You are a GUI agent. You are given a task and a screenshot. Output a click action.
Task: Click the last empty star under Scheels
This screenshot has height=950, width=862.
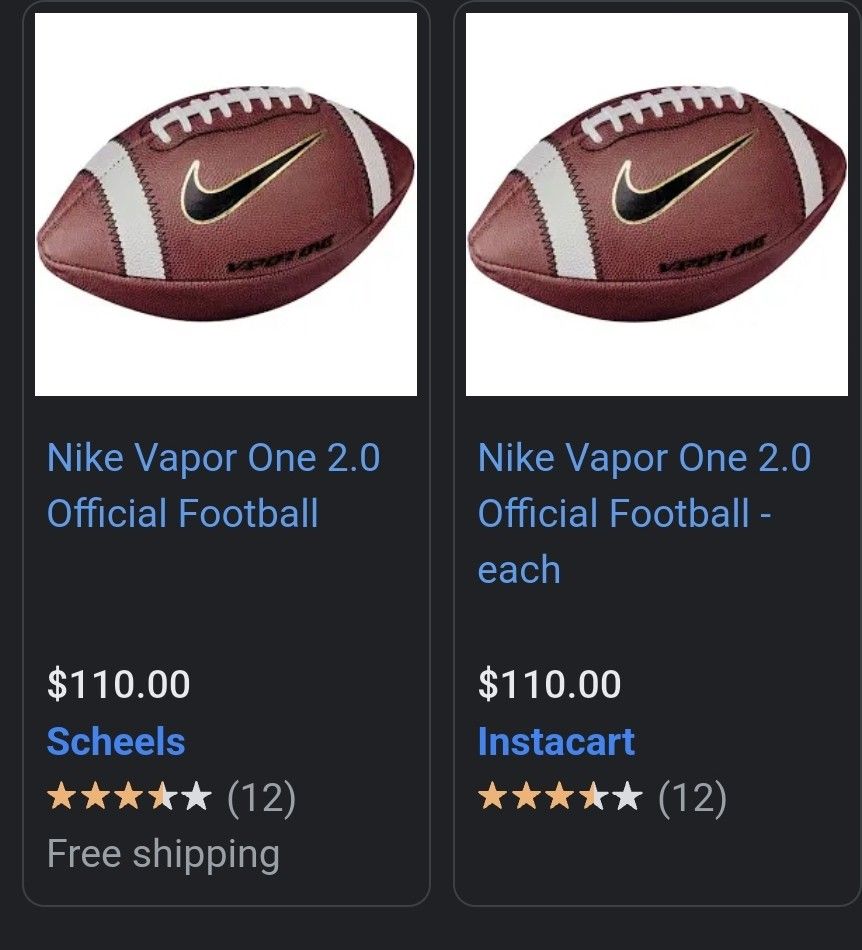pos(196,796)
